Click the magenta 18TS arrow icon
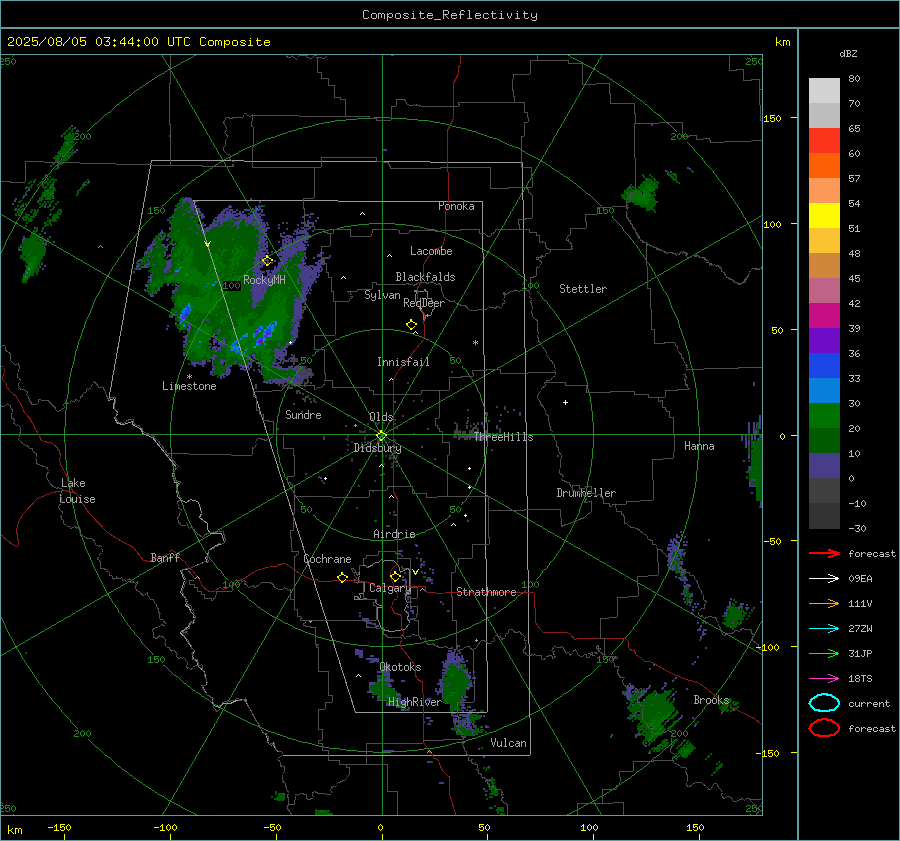Screen dimensions: 900x841 (824, 679)
